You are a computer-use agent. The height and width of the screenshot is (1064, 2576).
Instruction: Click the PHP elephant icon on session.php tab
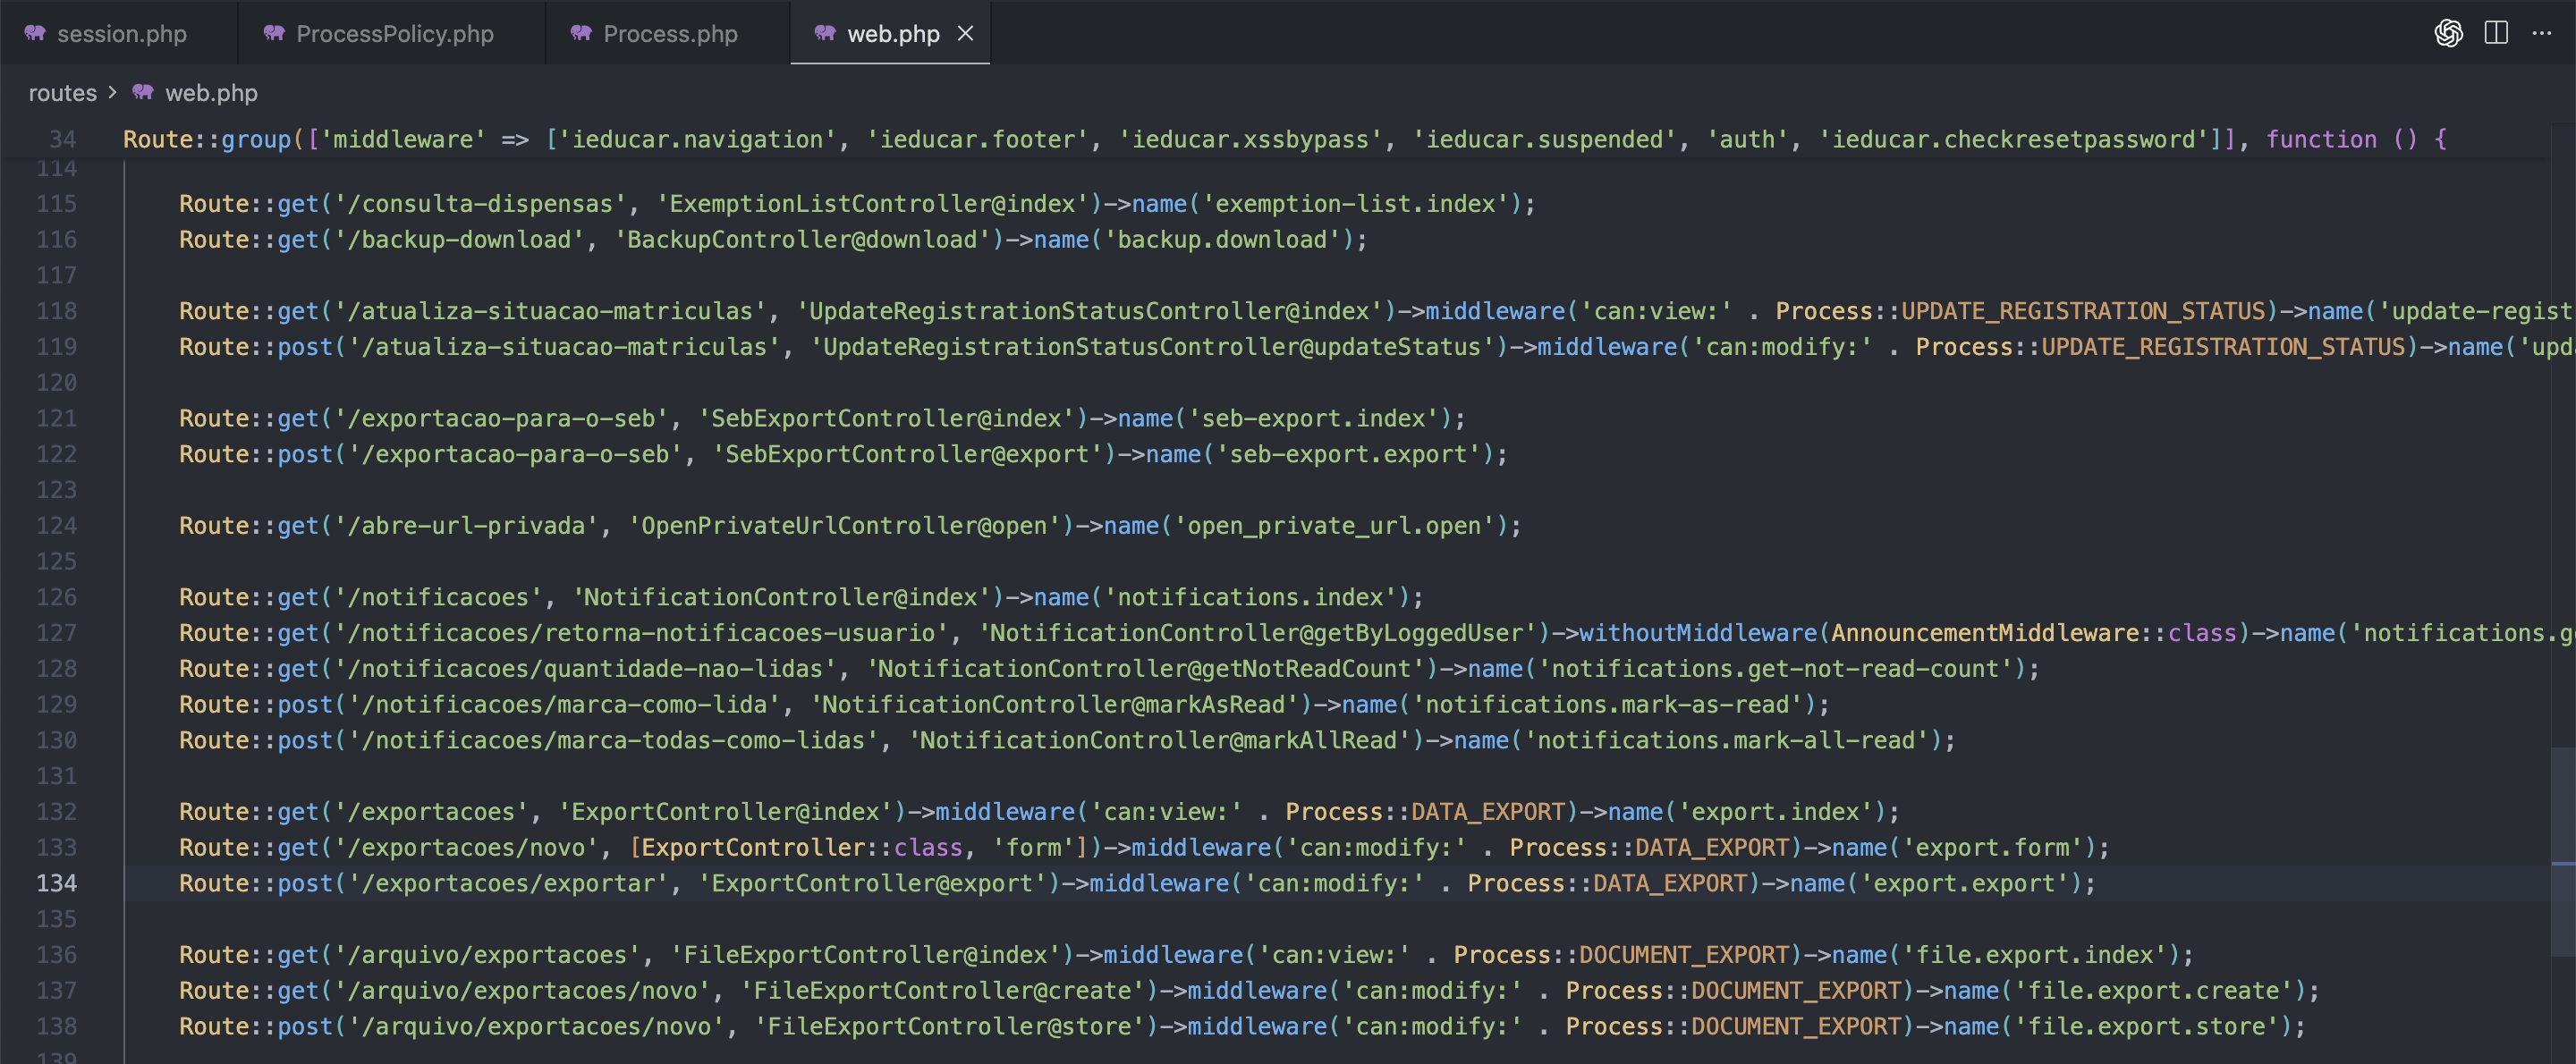(35, 33)
